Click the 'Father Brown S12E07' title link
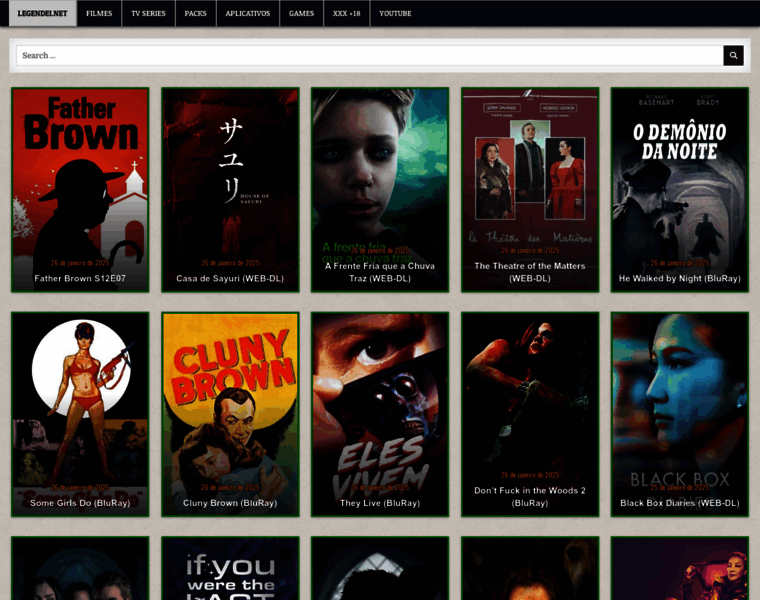 pos(80,278)
